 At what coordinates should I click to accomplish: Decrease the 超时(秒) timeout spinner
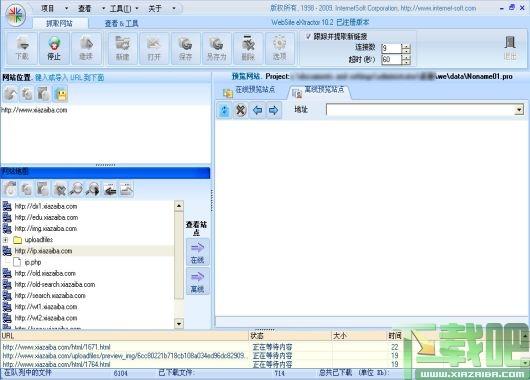coord(406,62)
